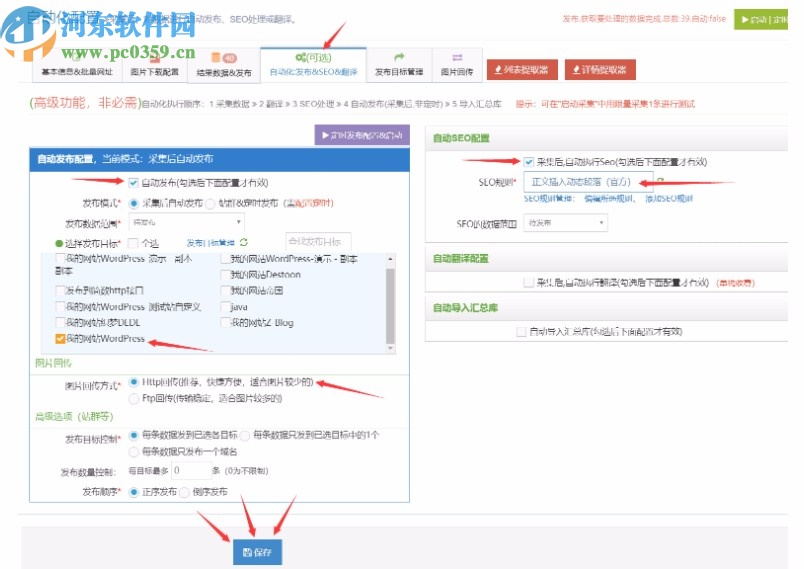Open the 发布数据范围 dropdown

click(x=187, y=222)
